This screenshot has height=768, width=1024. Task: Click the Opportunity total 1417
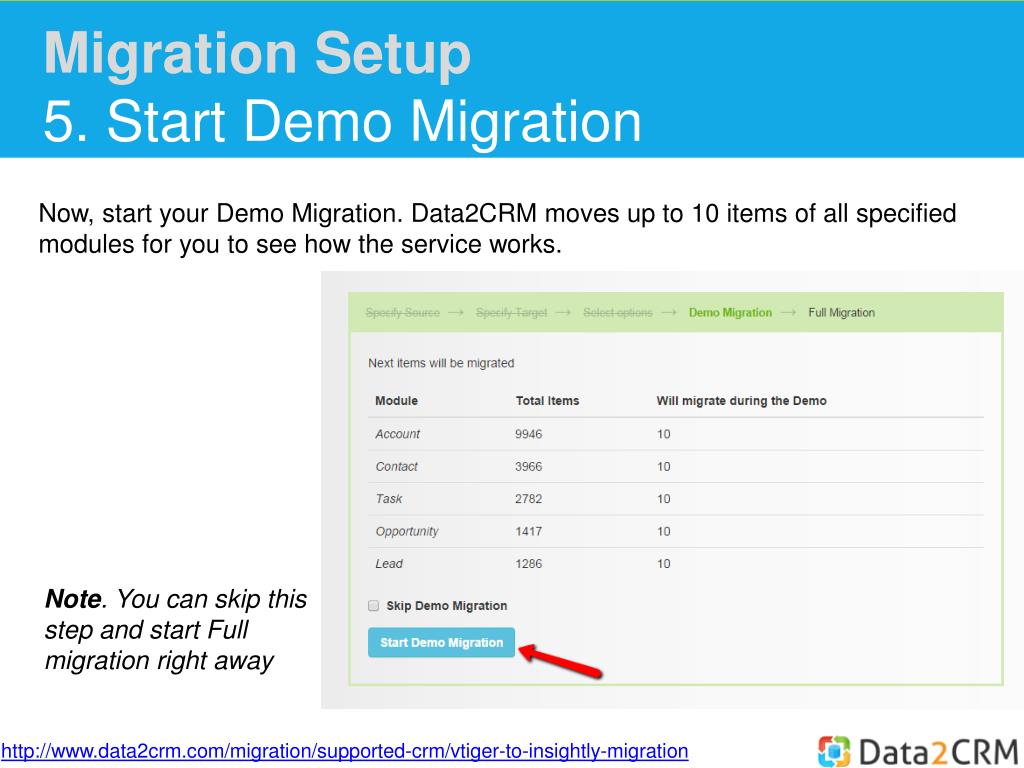[x=528, y=532]
